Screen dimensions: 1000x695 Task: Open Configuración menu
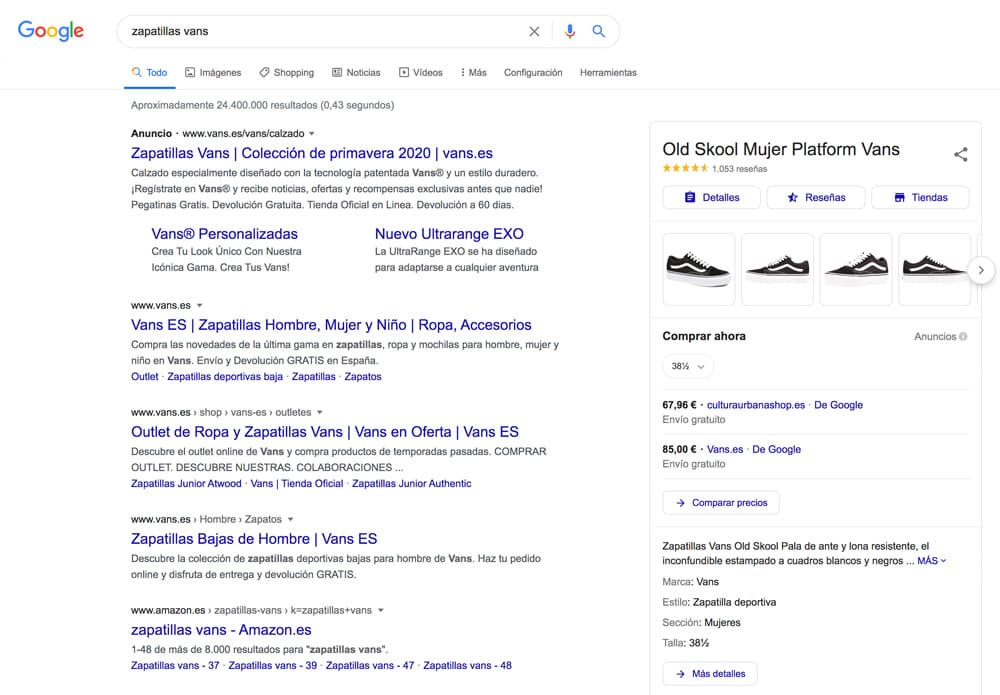pos(533,73)
